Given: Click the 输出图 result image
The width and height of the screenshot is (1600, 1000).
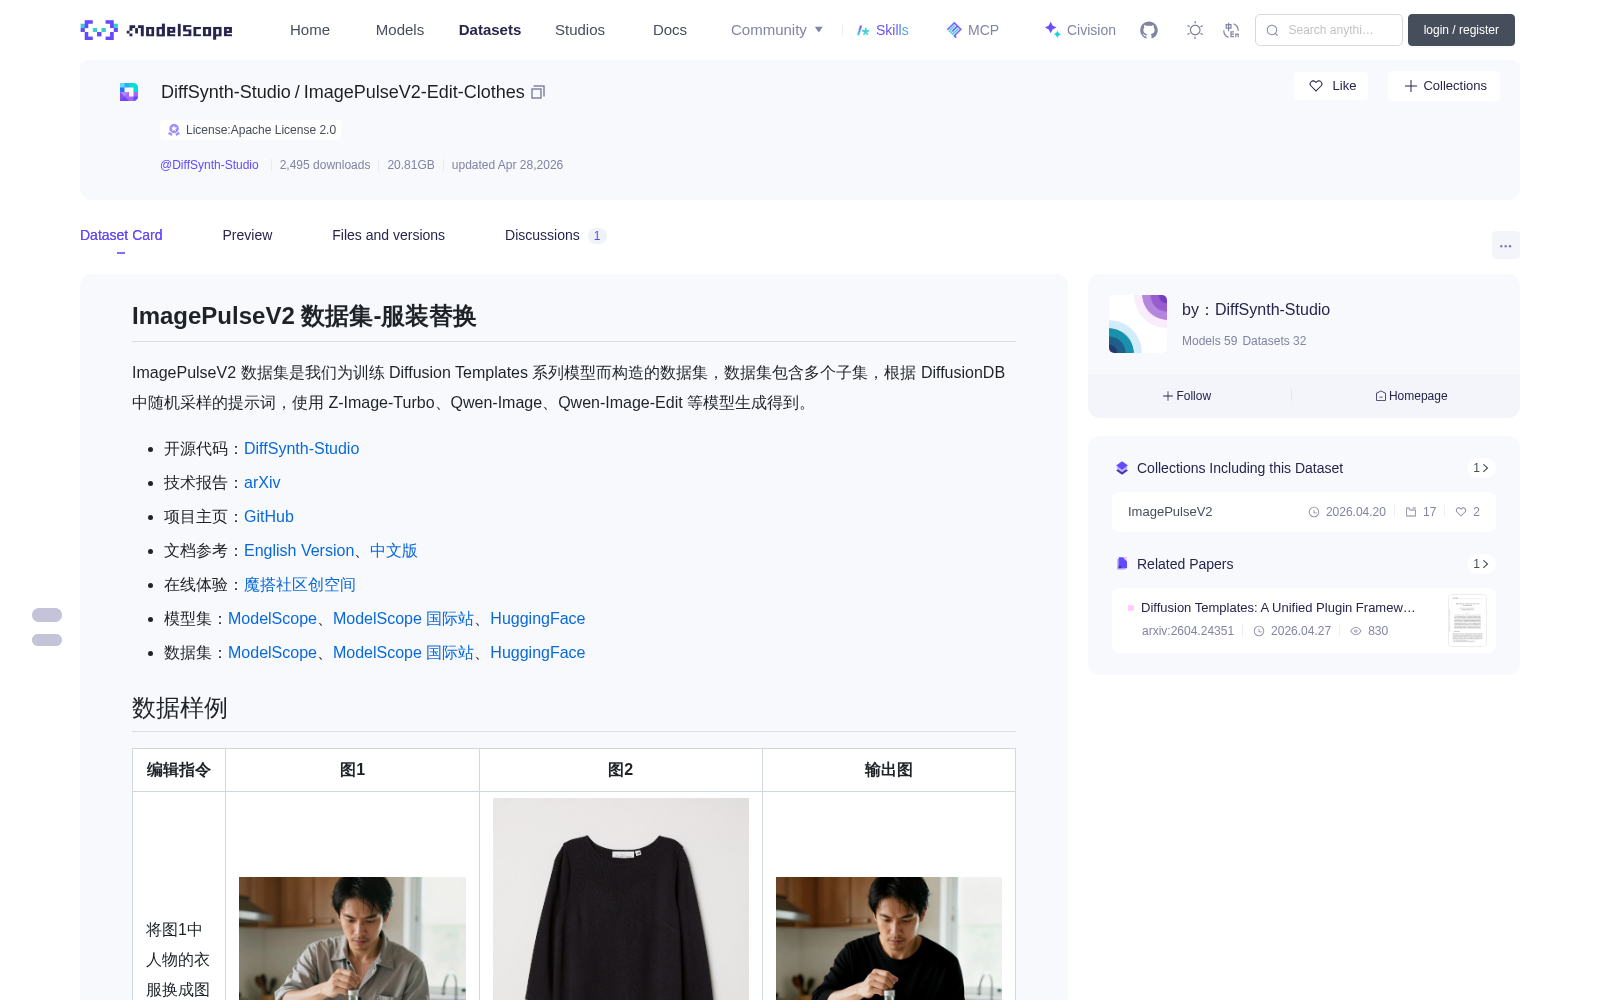Looking at the screenshot, I should tap(889, 938).
